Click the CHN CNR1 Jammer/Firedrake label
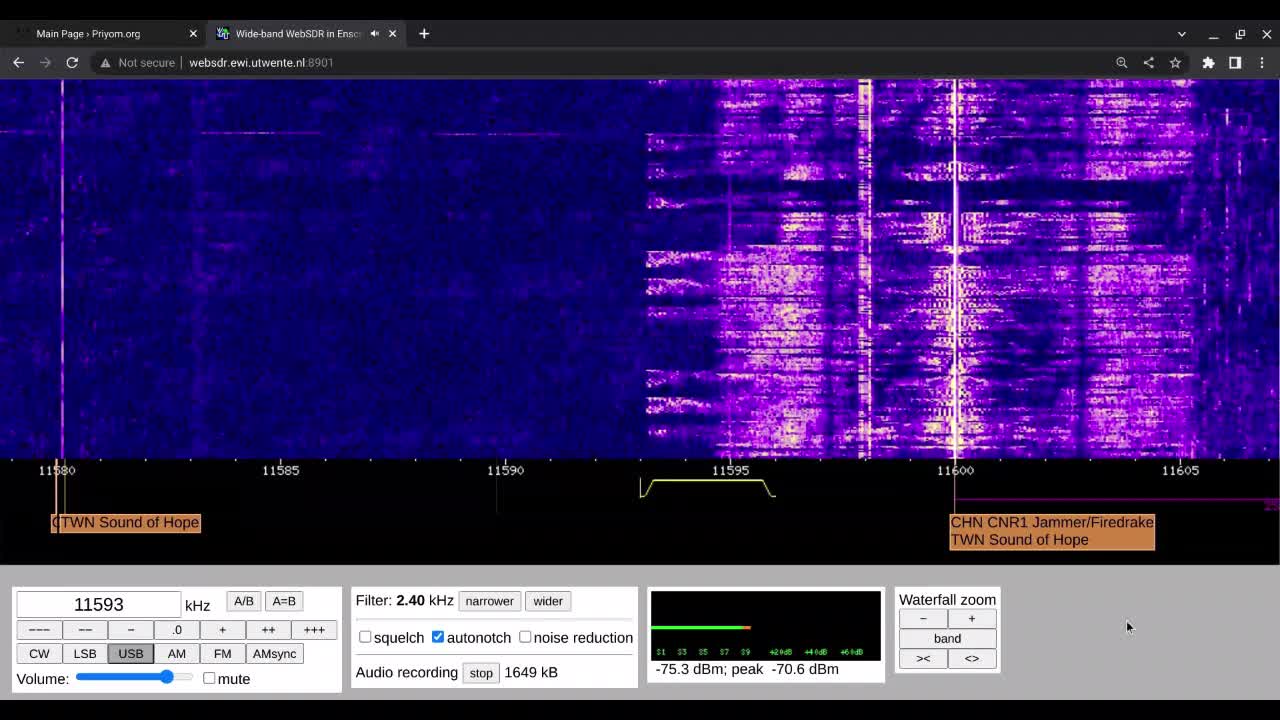 point(1052,522)
